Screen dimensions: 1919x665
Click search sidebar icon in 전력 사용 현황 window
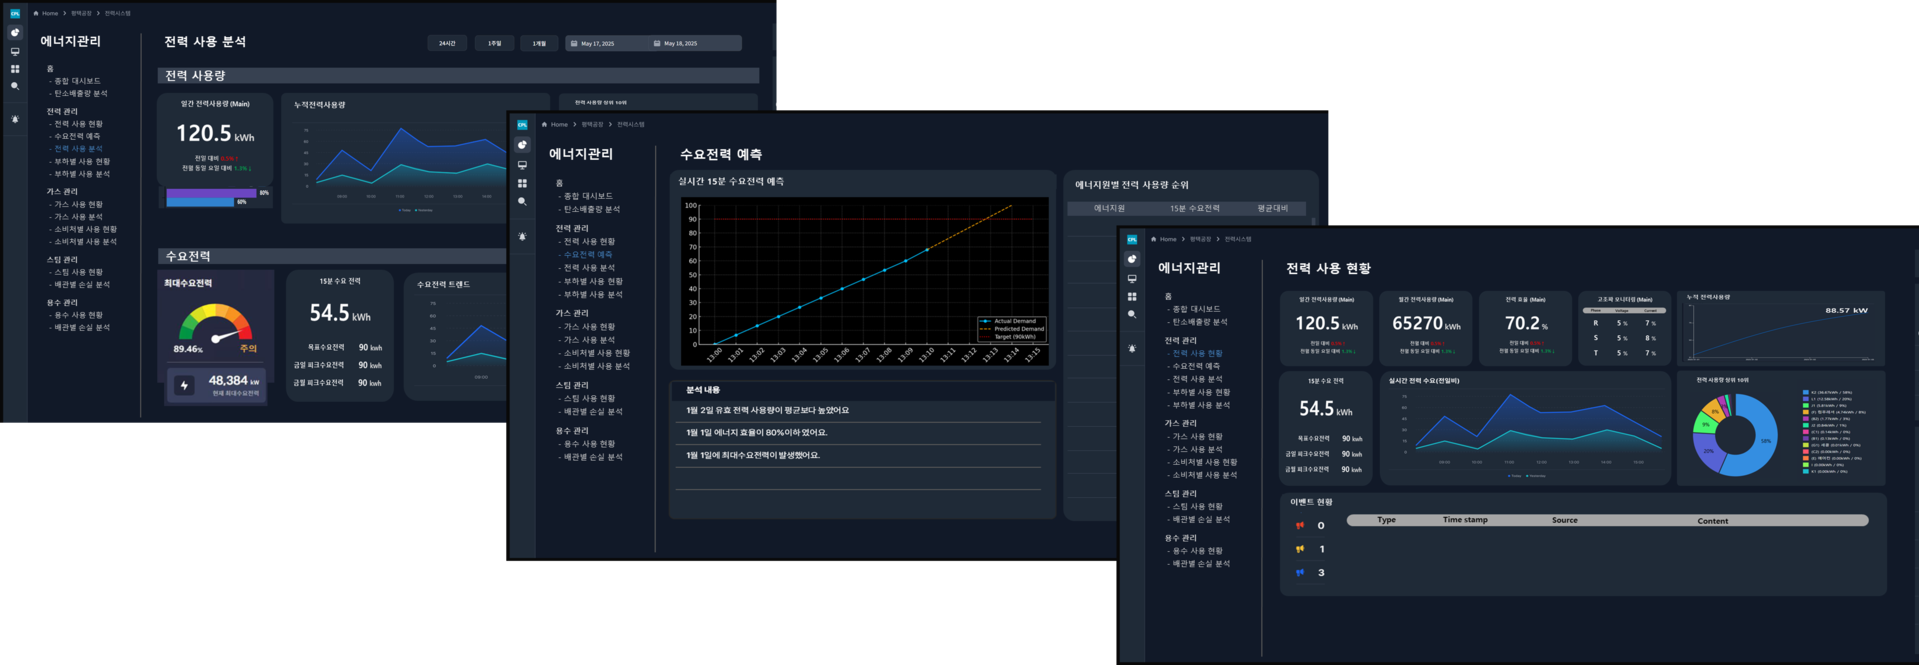click(x=1132, y=314)
